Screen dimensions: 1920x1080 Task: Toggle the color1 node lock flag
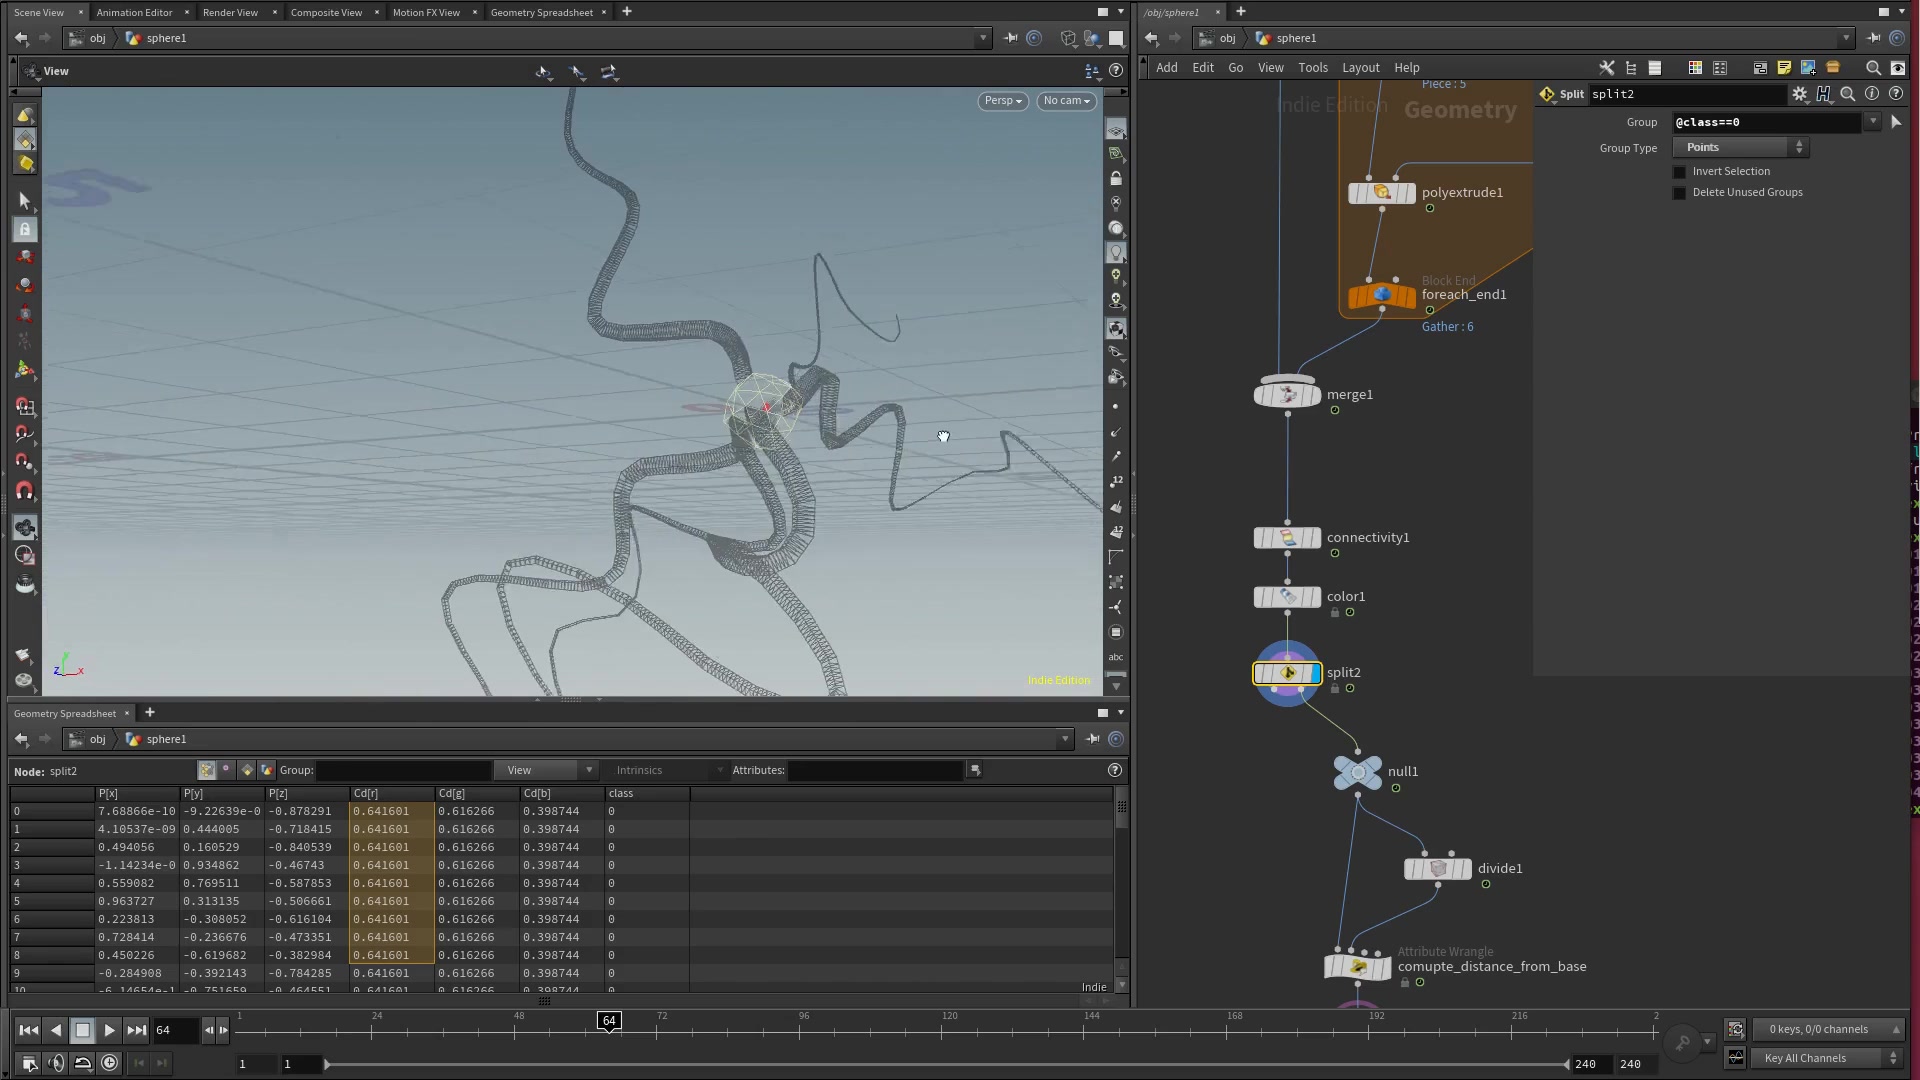pyautogui.click(x=1334, y=613)
